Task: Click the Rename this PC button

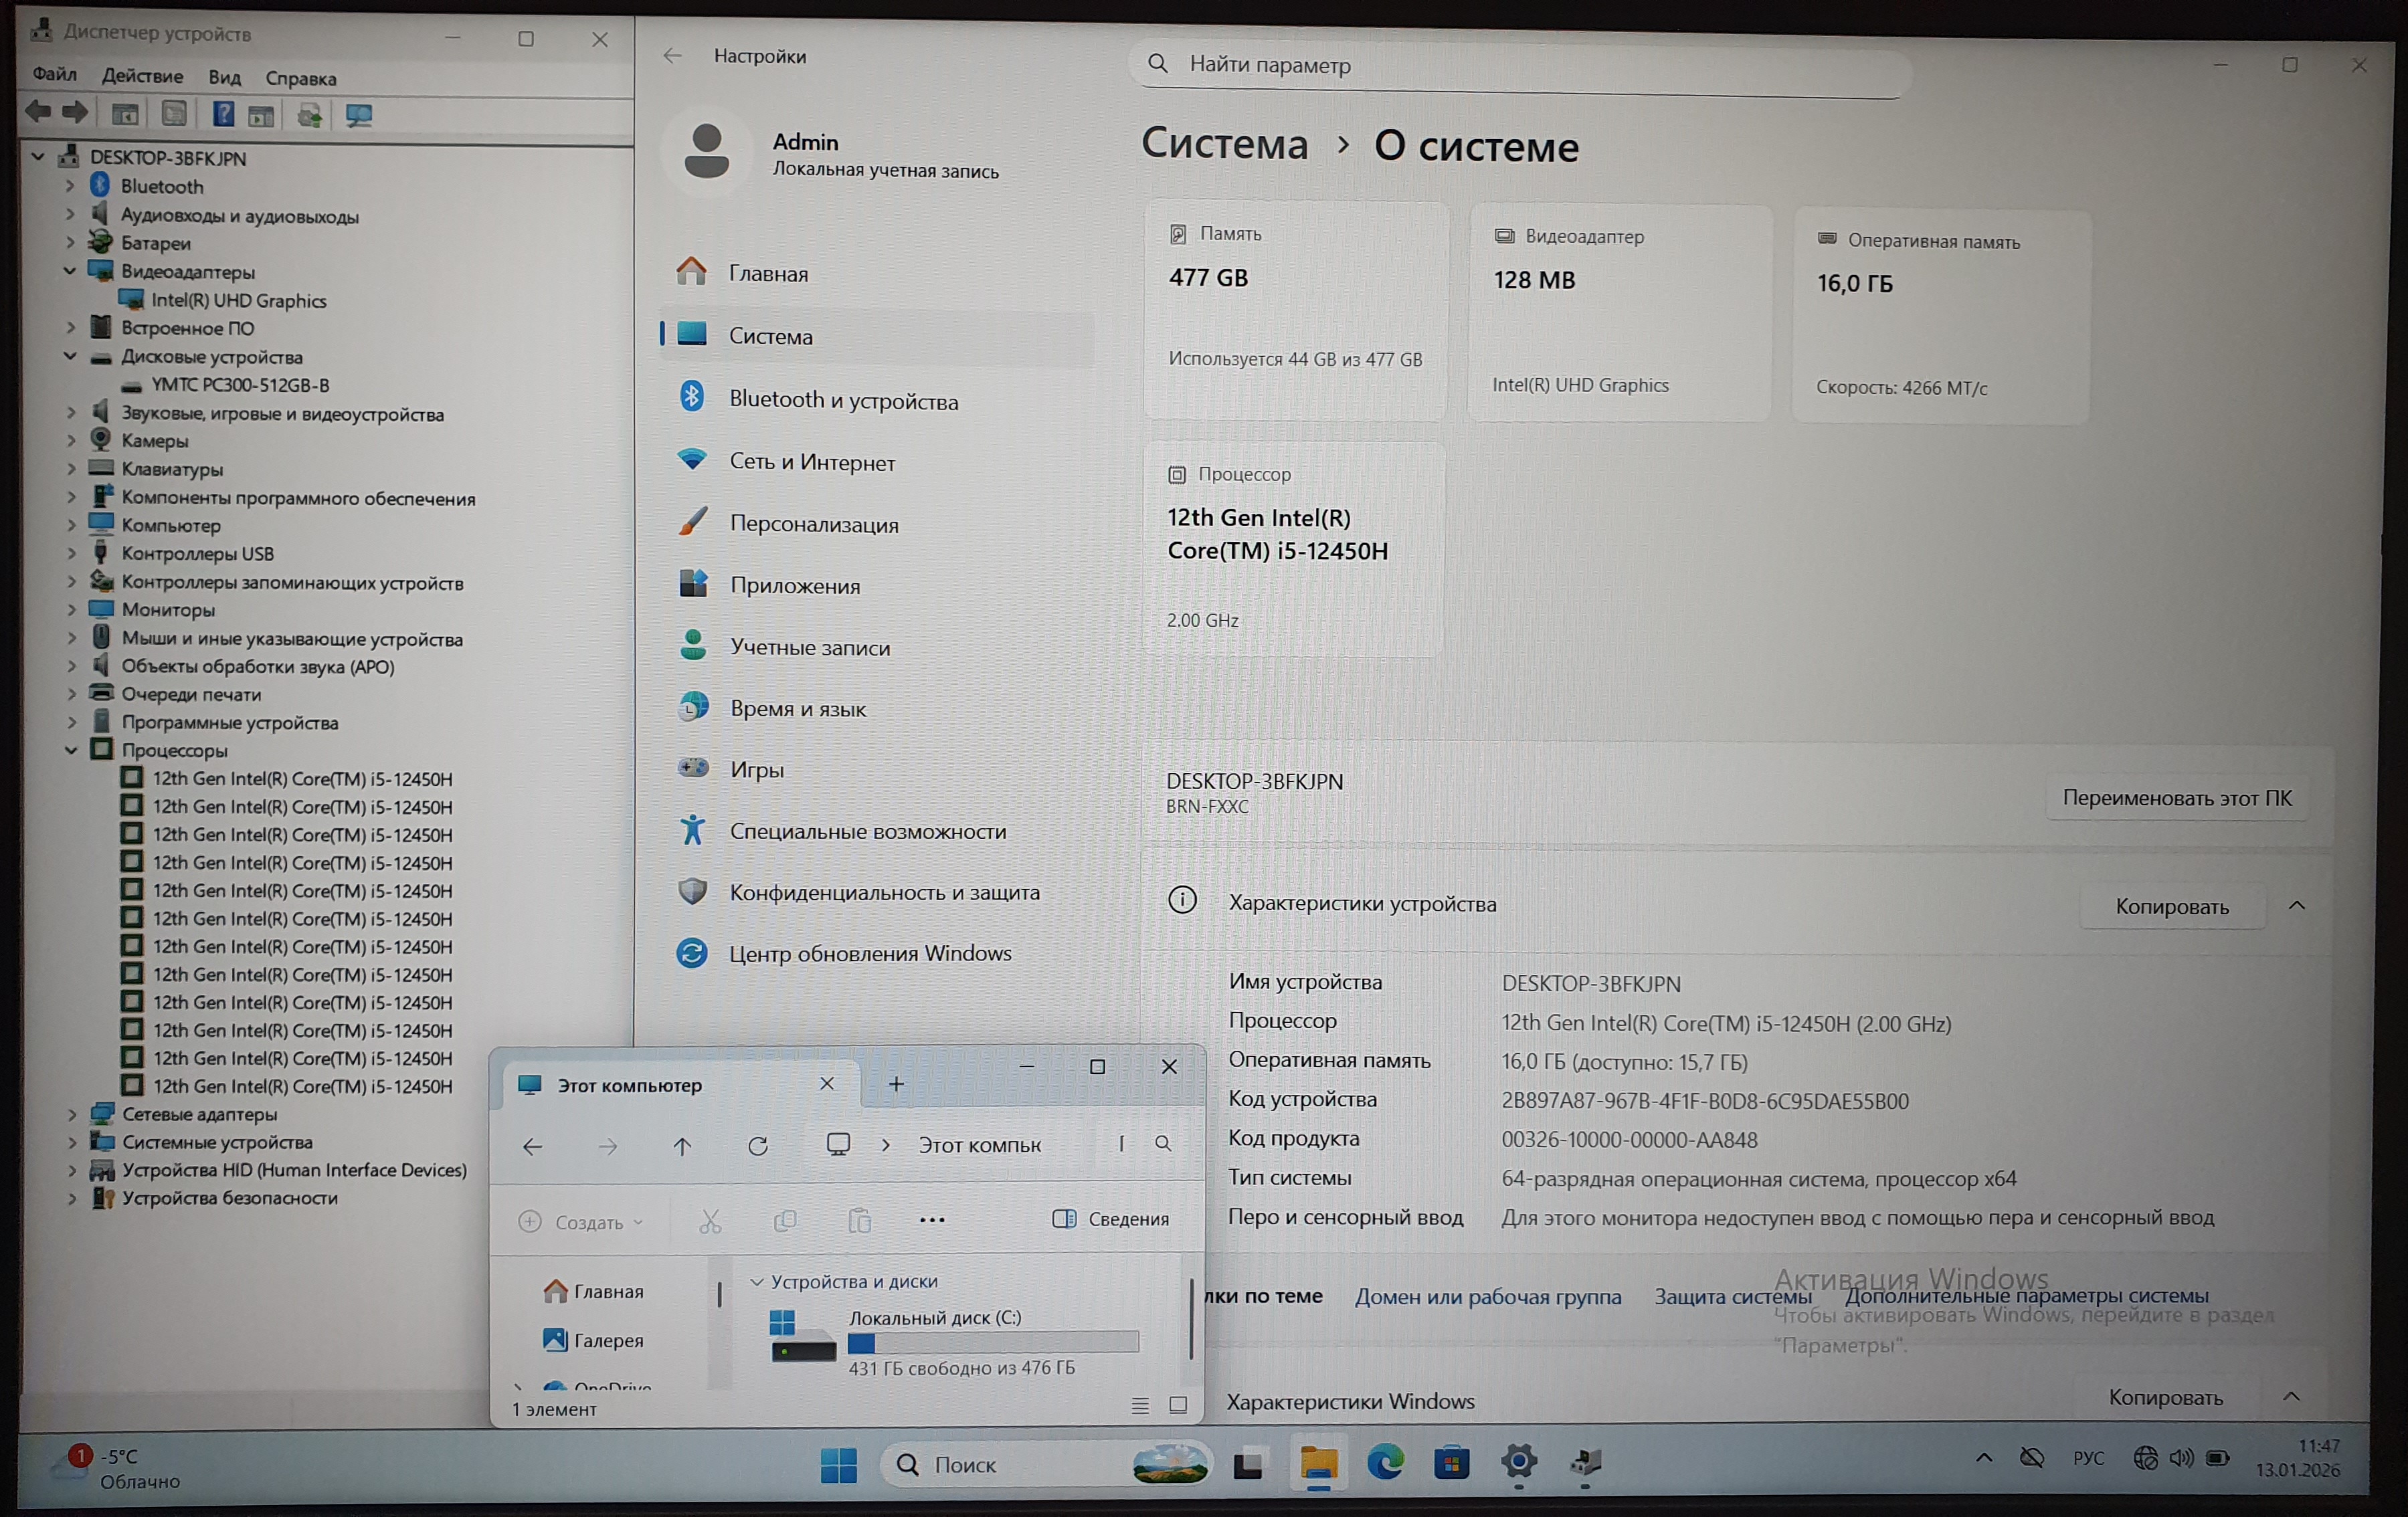Action: click(2176, 798)
